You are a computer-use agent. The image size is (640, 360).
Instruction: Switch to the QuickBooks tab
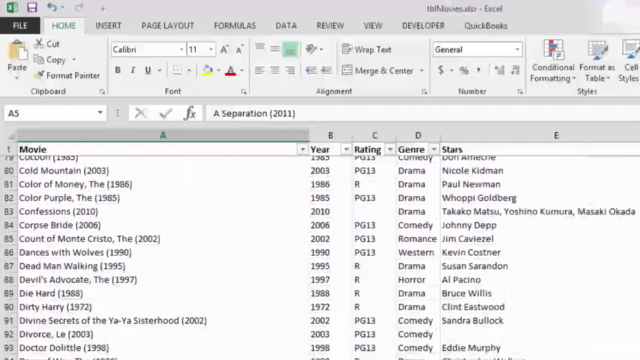[486, 26]
